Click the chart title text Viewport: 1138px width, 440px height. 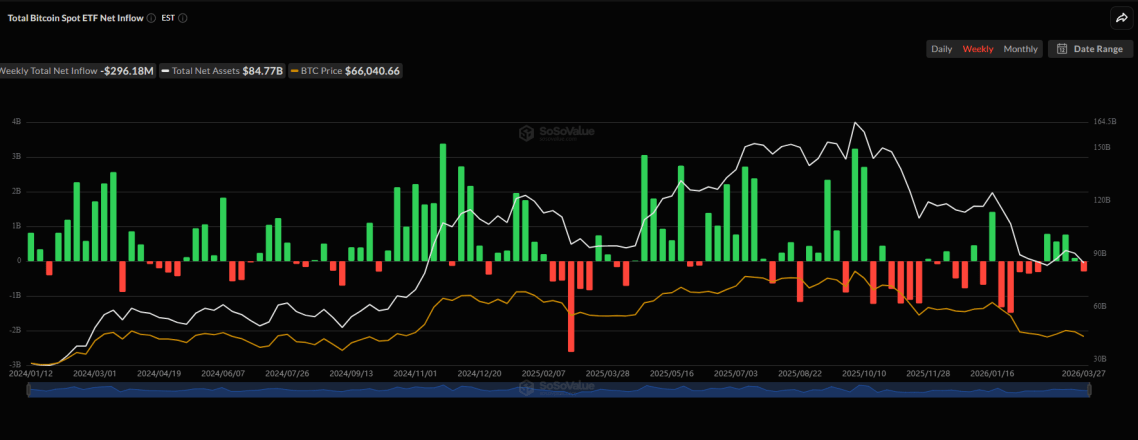tap(75, 18)
